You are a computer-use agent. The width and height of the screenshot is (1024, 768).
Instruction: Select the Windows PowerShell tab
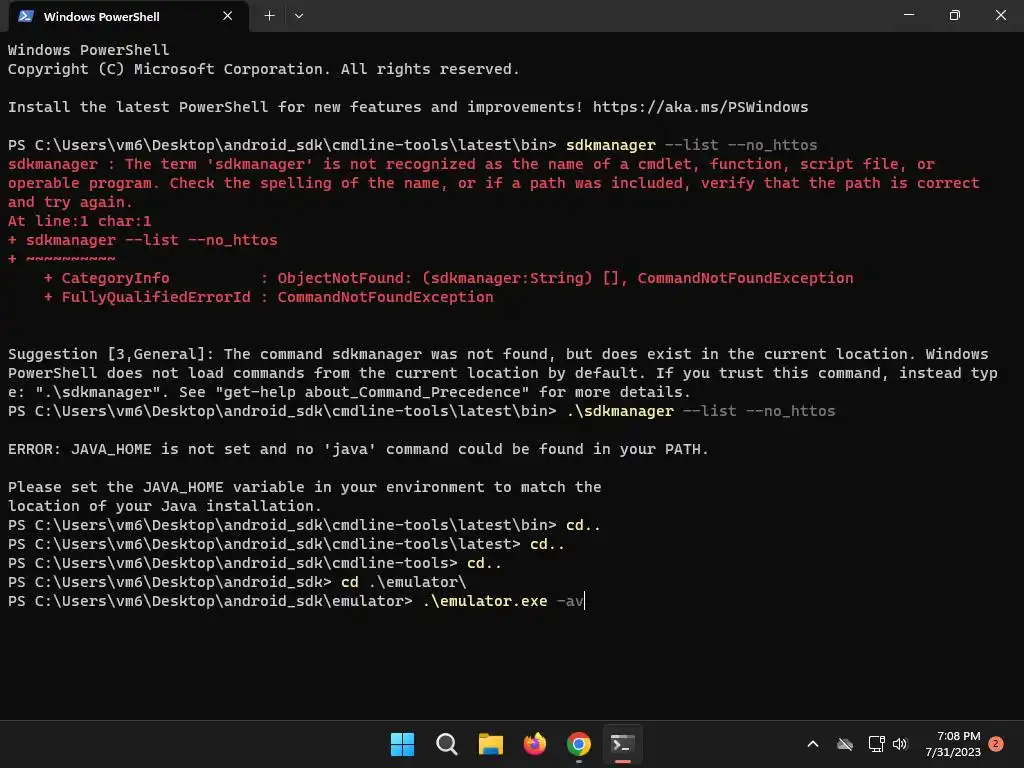point(128,16)
